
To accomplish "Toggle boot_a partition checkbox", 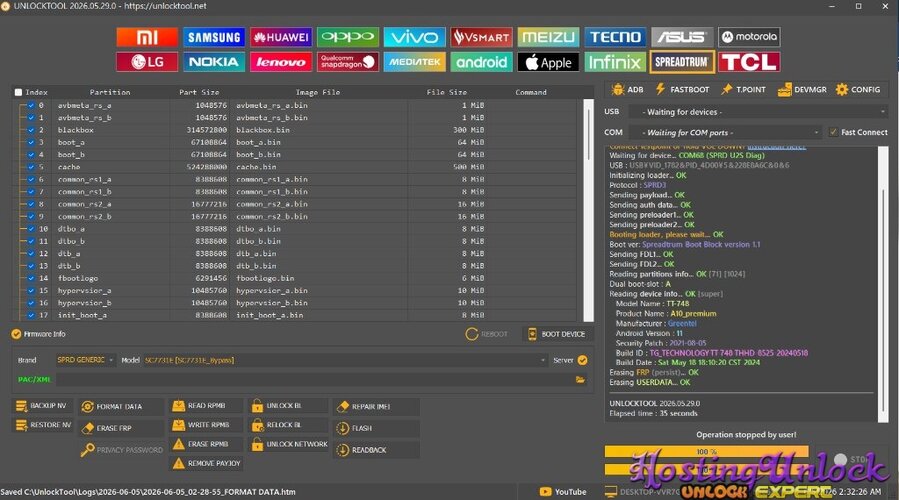I will (x=31, y=142).
